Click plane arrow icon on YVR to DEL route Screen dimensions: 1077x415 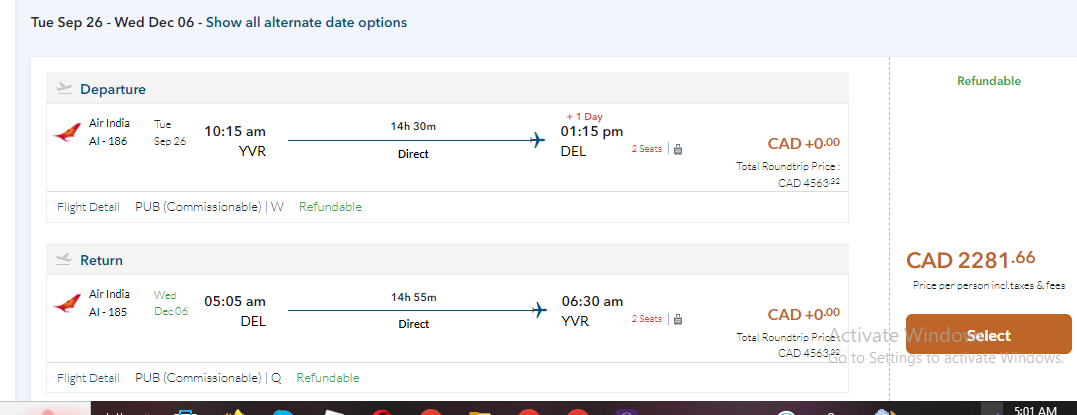(539, 139)
